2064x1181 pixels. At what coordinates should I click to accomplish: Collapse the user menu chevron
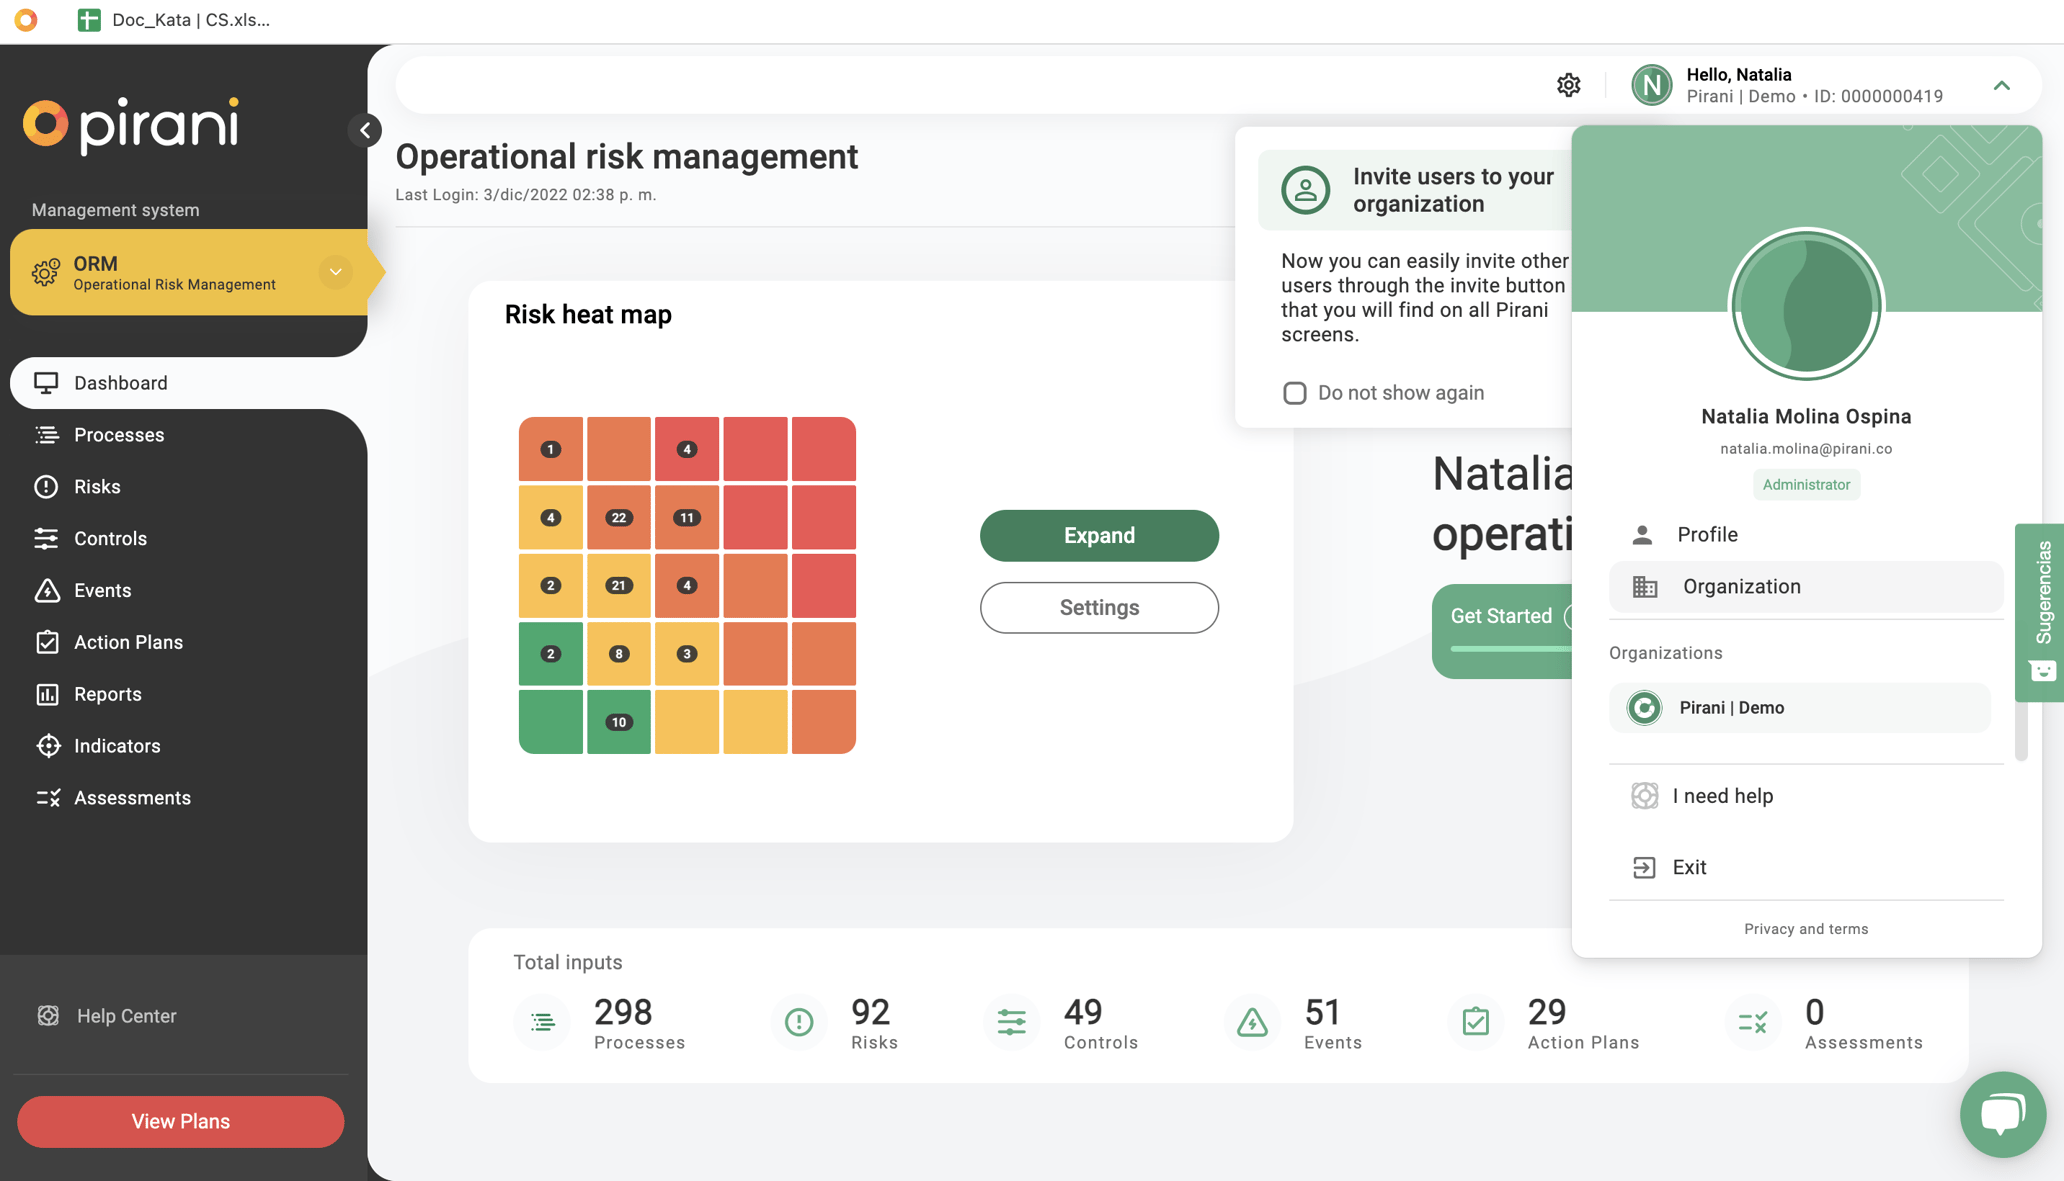point(2001,85)
